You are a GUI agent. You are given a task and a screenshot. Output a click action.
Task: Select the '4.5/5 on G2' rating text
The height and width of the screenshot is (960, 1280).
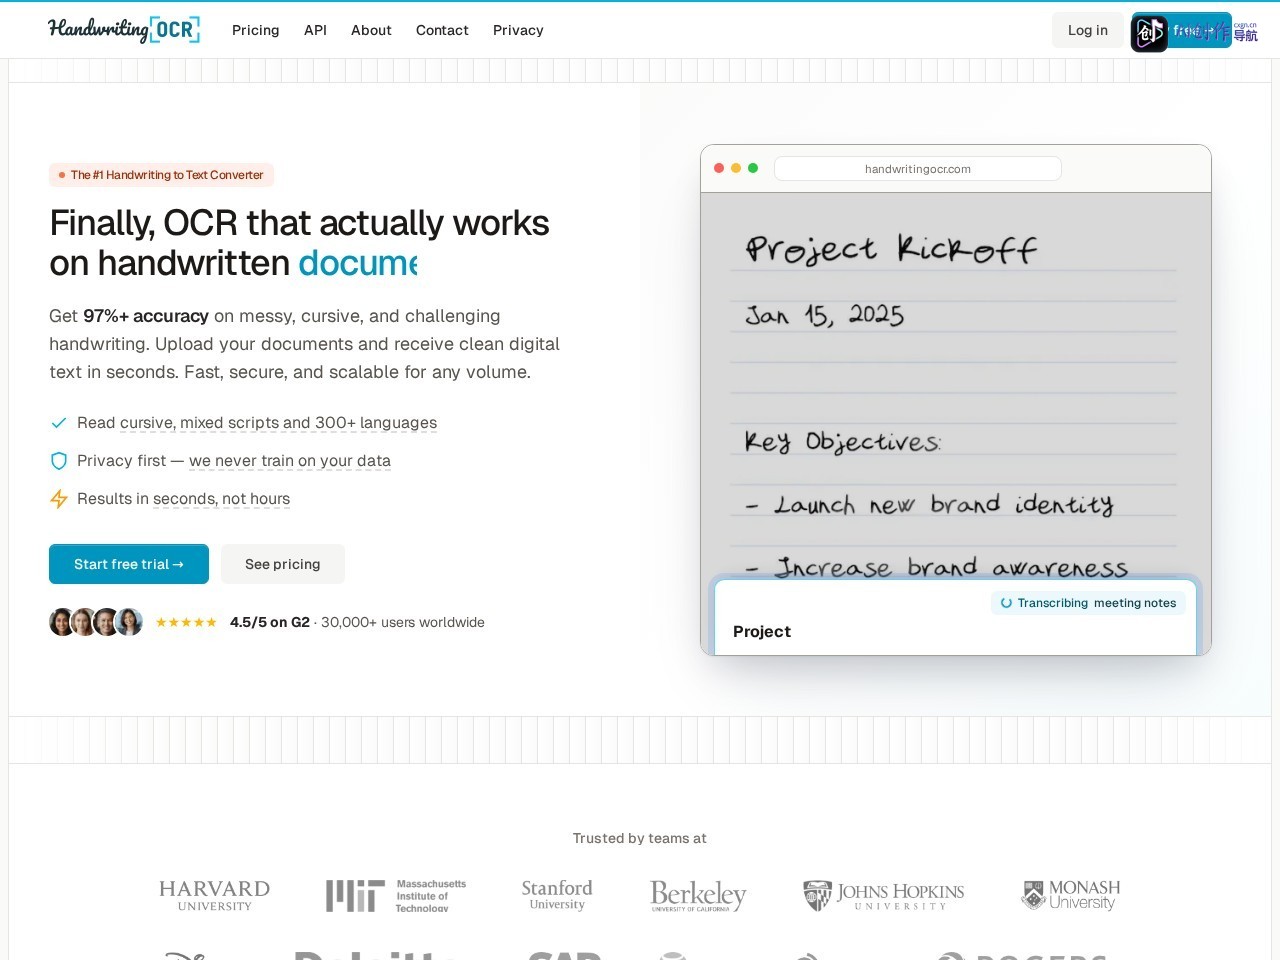(270, 622)
